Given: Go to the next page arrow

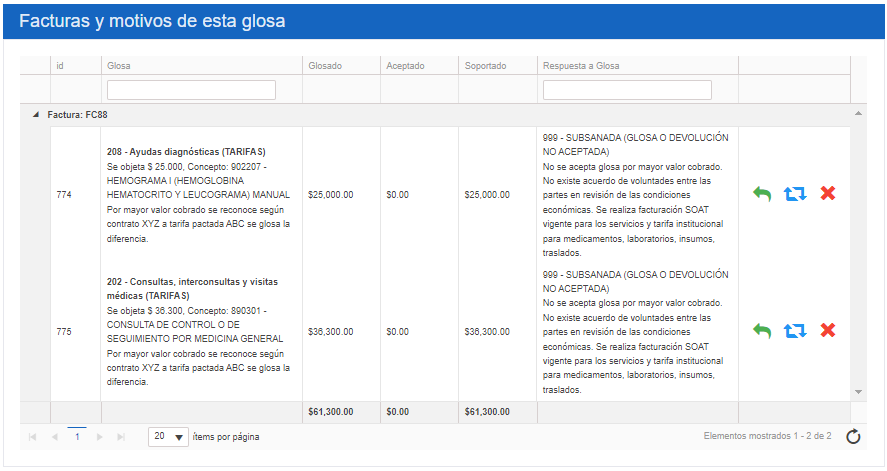Looking at the screenshot, I should (x=99, y=437).
